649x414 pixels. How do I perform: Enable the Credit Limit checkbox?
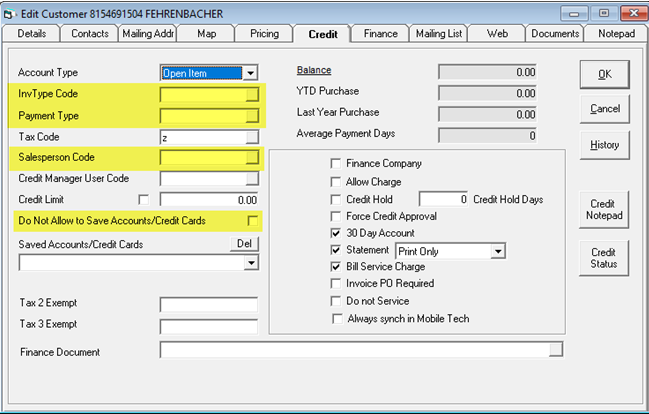click(x=143, y=200)
